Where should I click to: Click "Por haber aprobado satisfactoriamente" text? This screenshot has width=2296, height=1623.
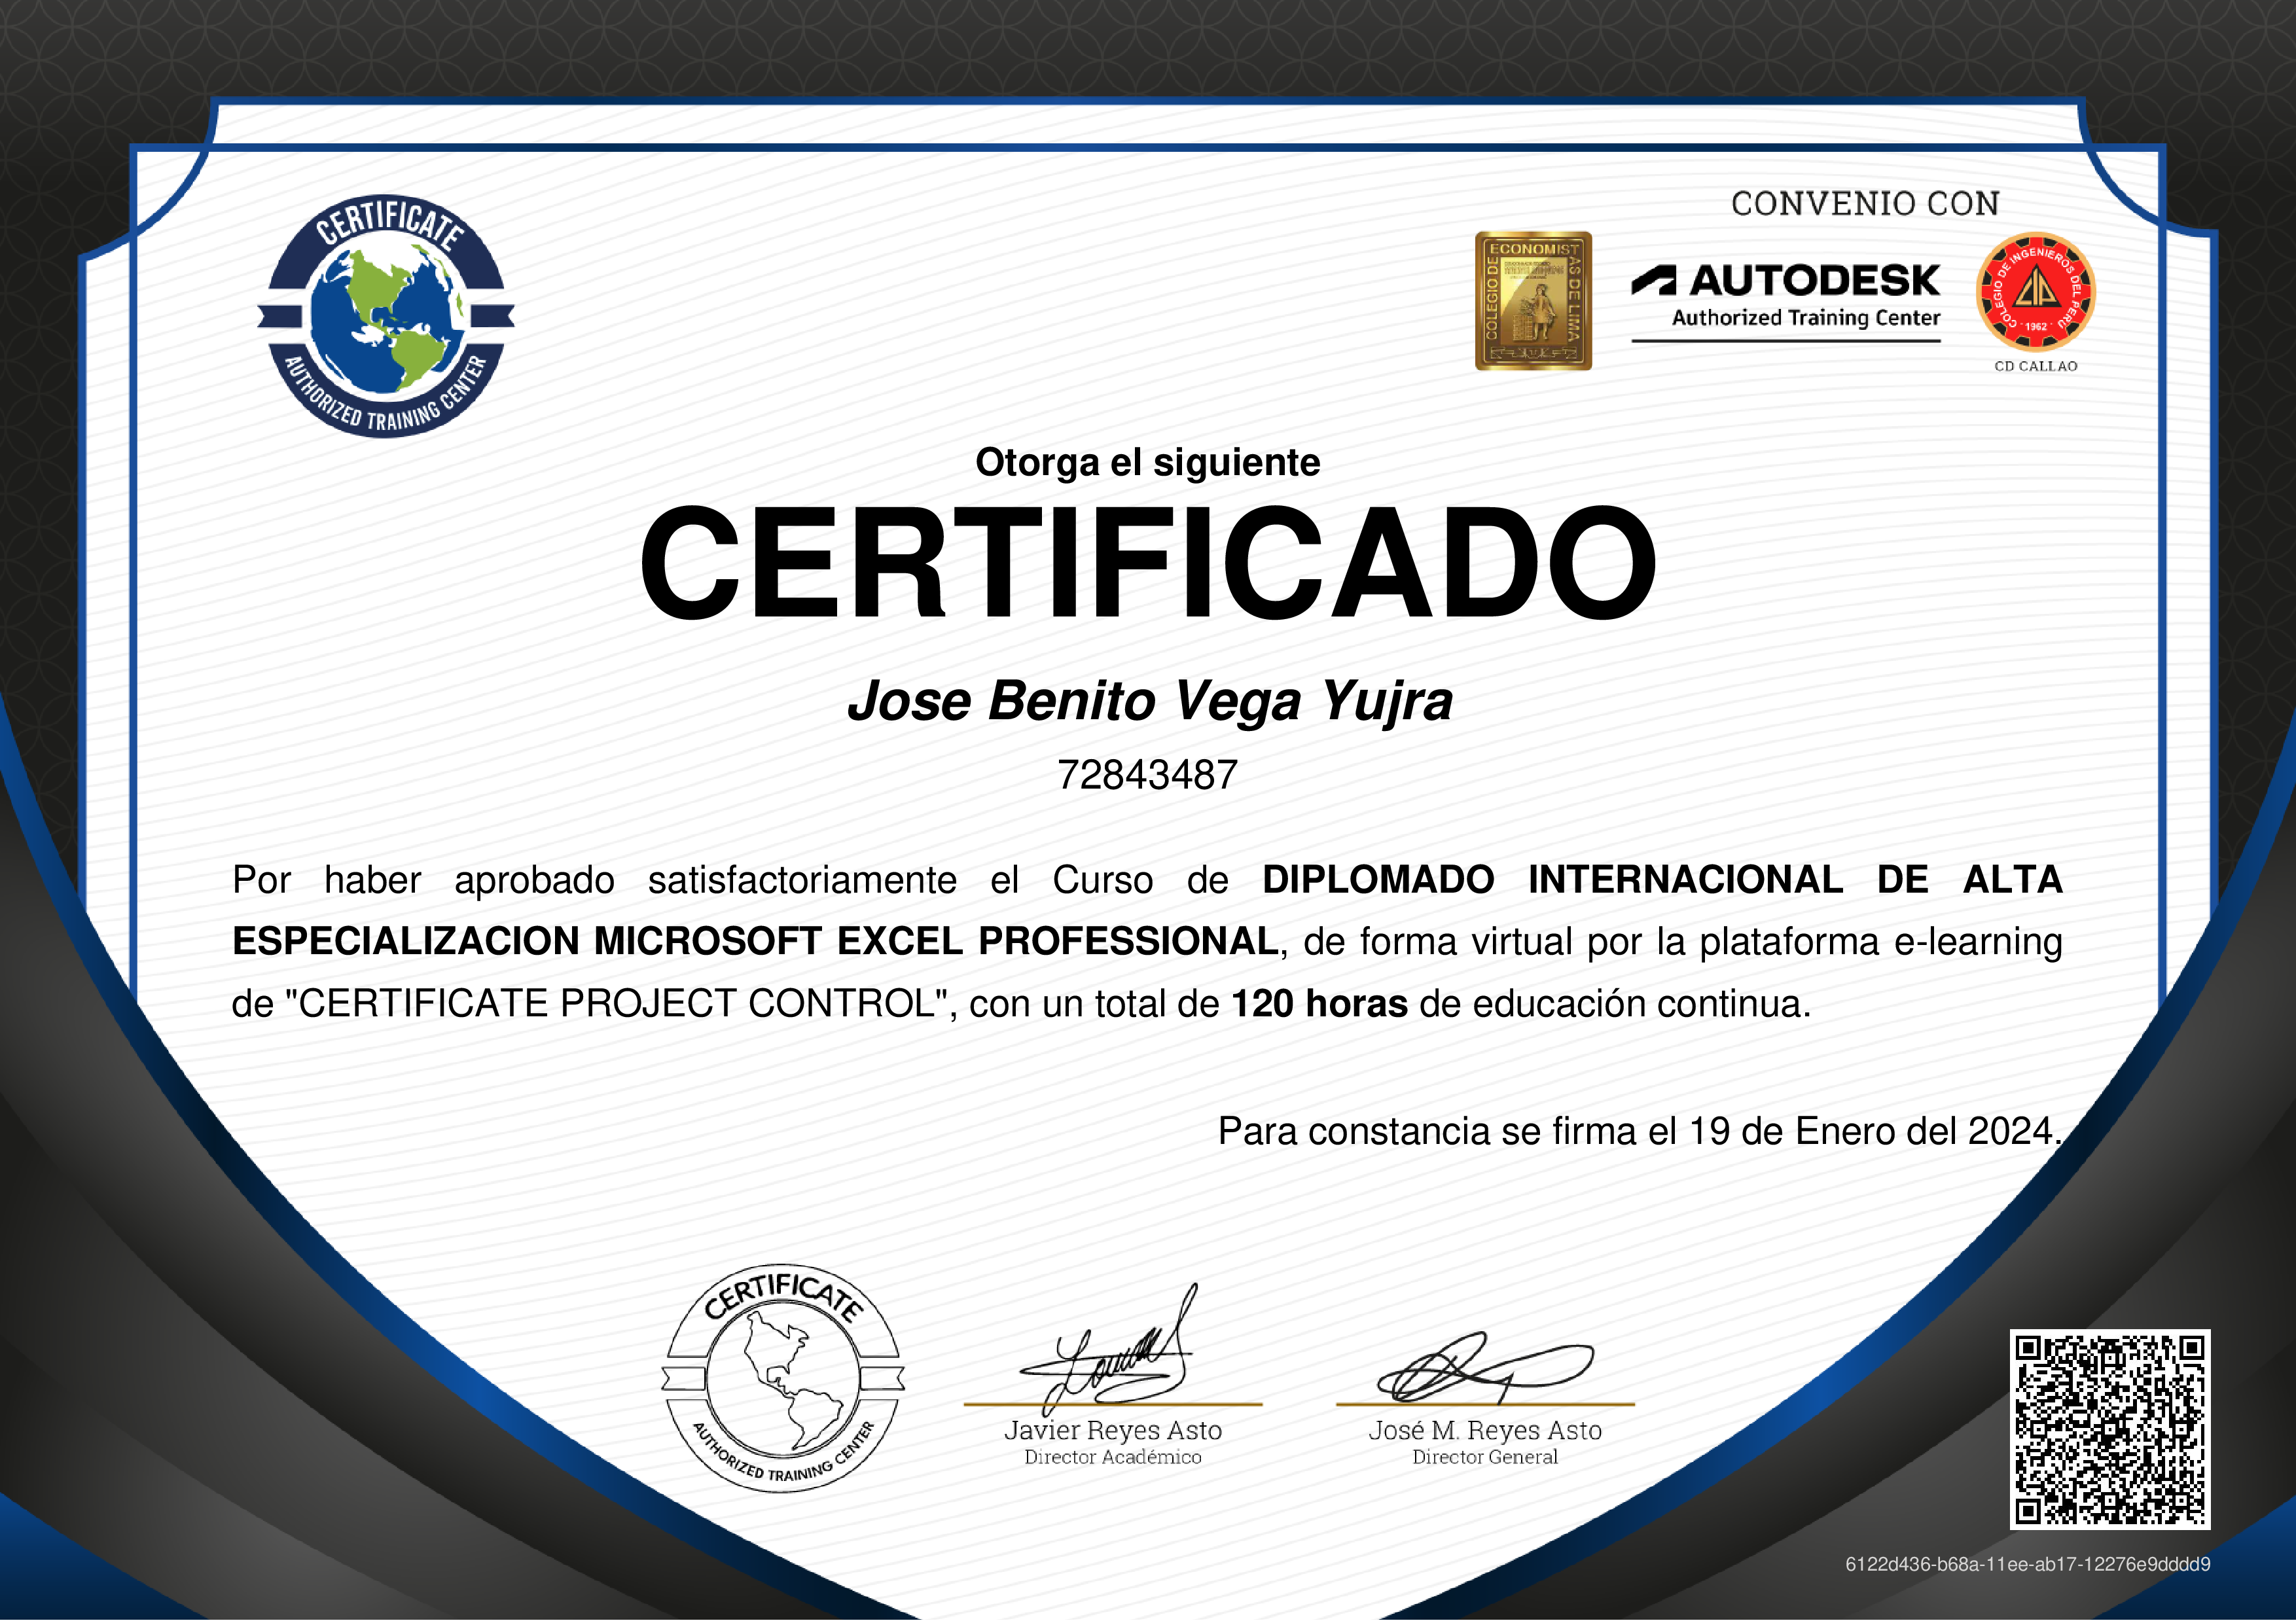595,880
